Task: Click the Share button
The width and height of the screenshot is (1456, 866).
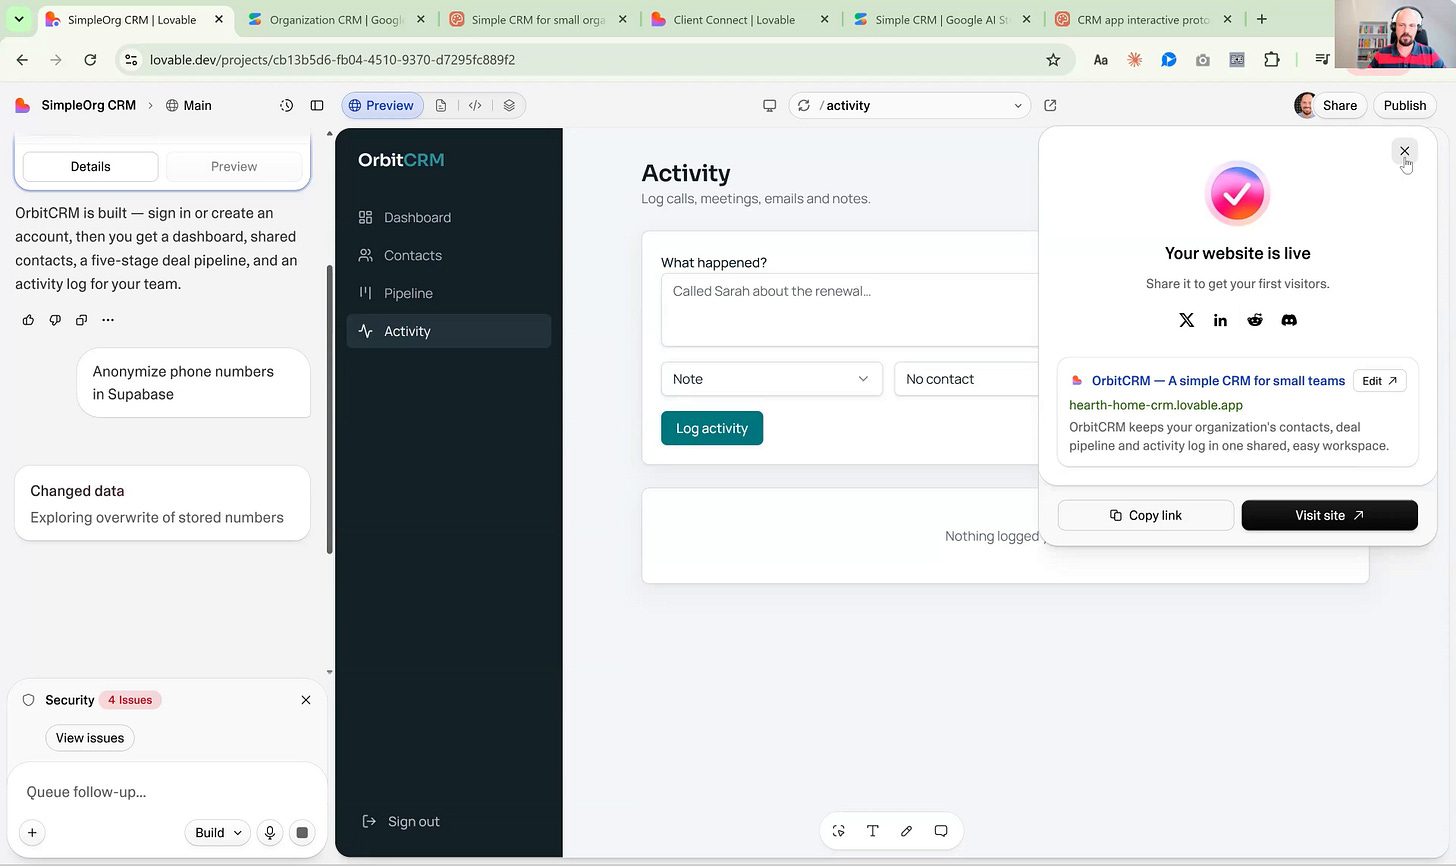Action: pos(1340,105)
